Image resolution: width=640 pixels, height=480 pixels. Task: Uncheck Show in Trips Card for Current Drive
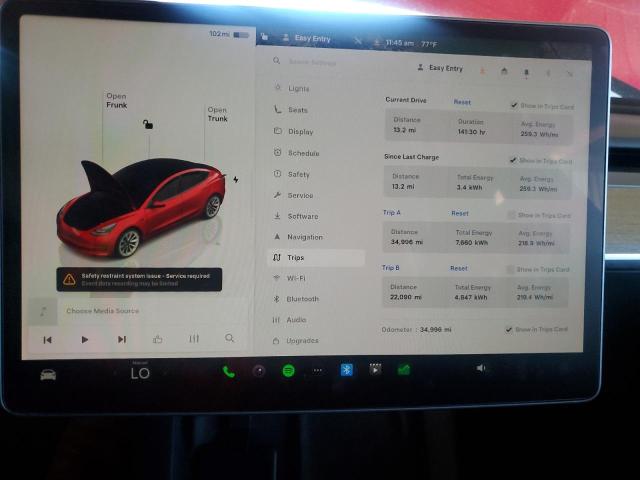tap(514, 105)
